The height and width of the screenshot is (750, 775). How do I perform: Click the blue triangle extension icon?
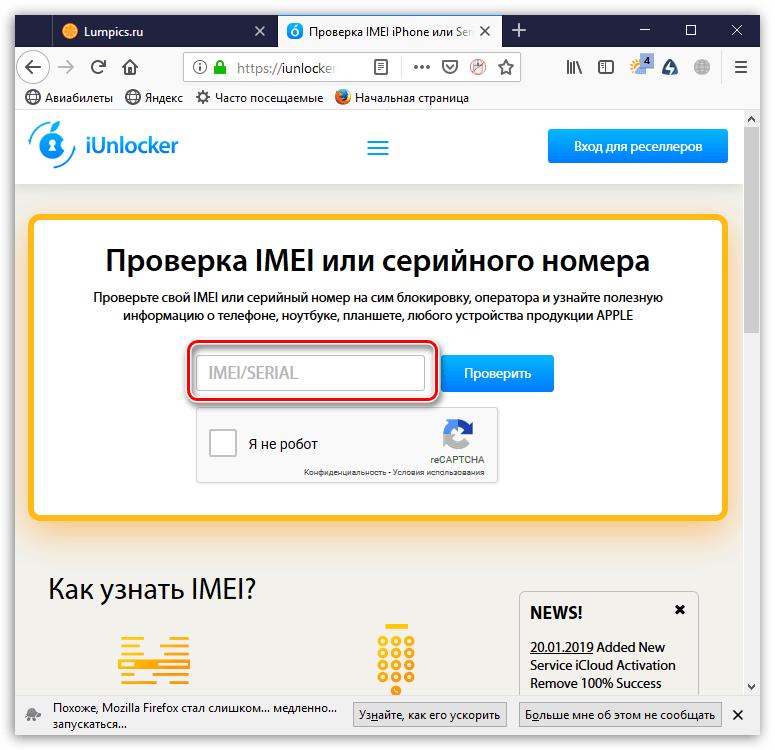pos(670,67)
